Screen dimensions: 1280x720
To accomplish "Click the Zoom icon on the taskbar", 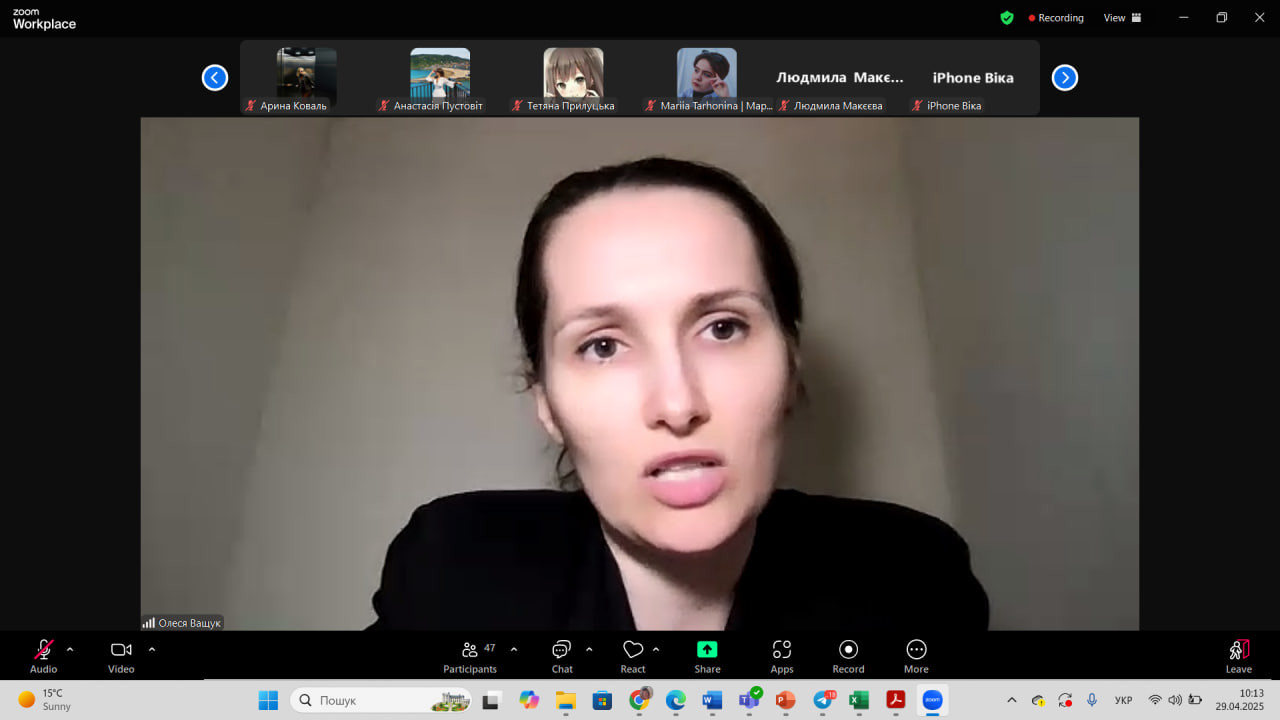I will coord(932,700).
